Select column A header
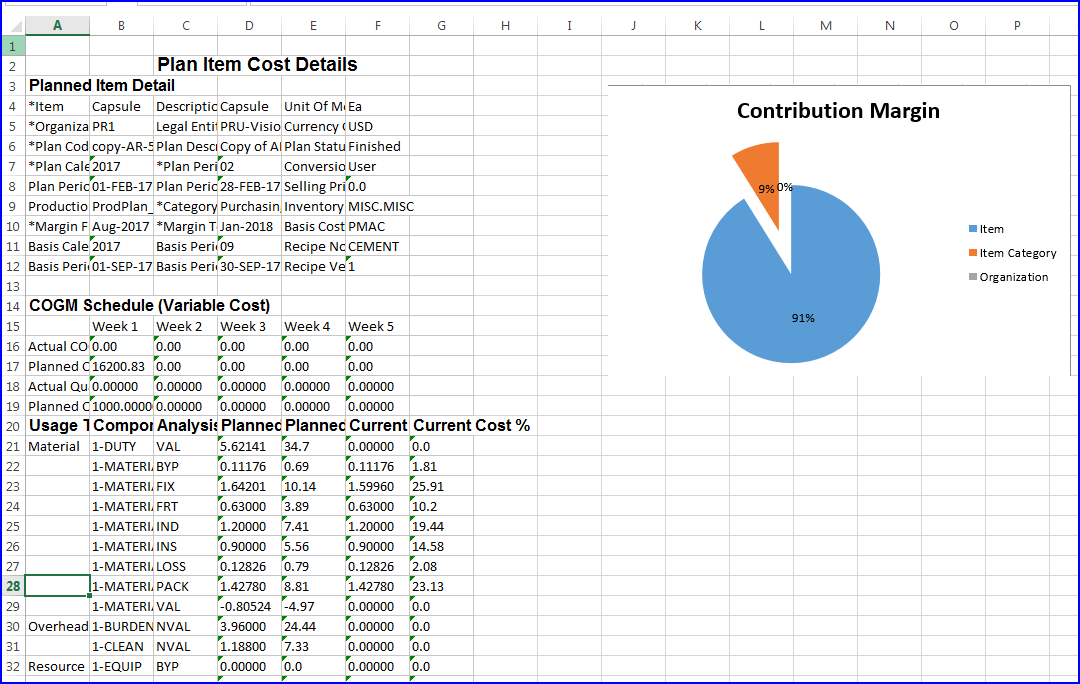The height and width of the screenshot is (684, 1080). point(57,25)
